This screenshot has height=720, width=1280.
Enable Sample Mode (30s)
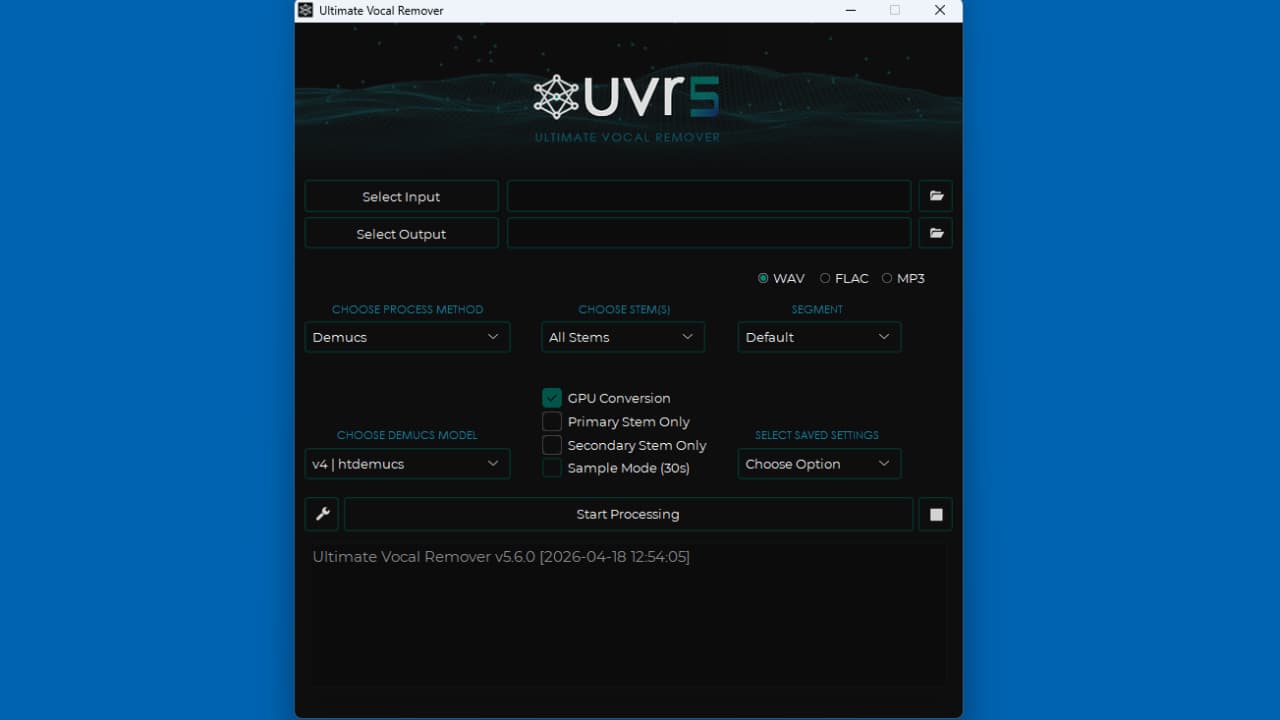point(551,468)
